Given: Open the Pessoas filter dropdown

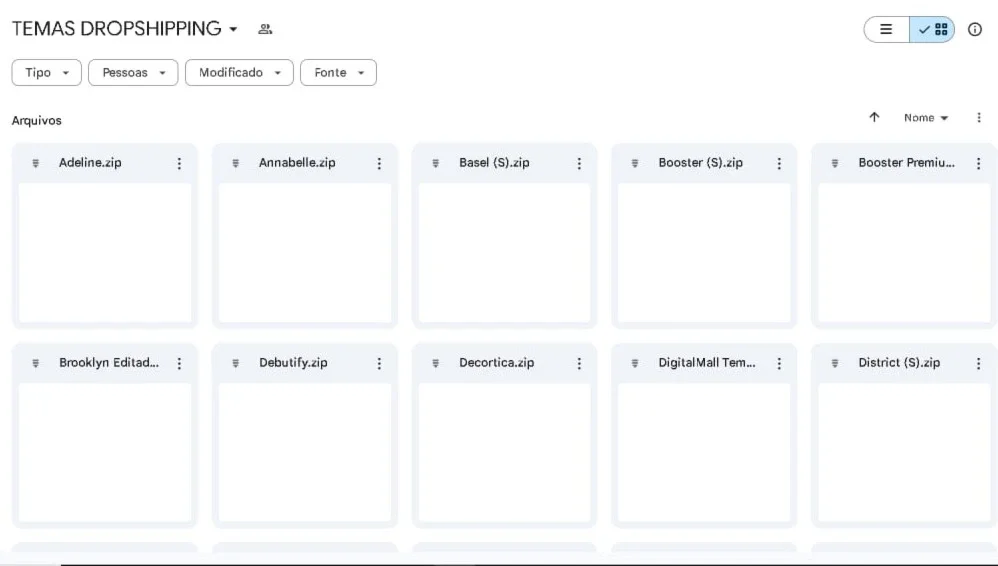Looking at the screenshot, I should pos(133,73).
